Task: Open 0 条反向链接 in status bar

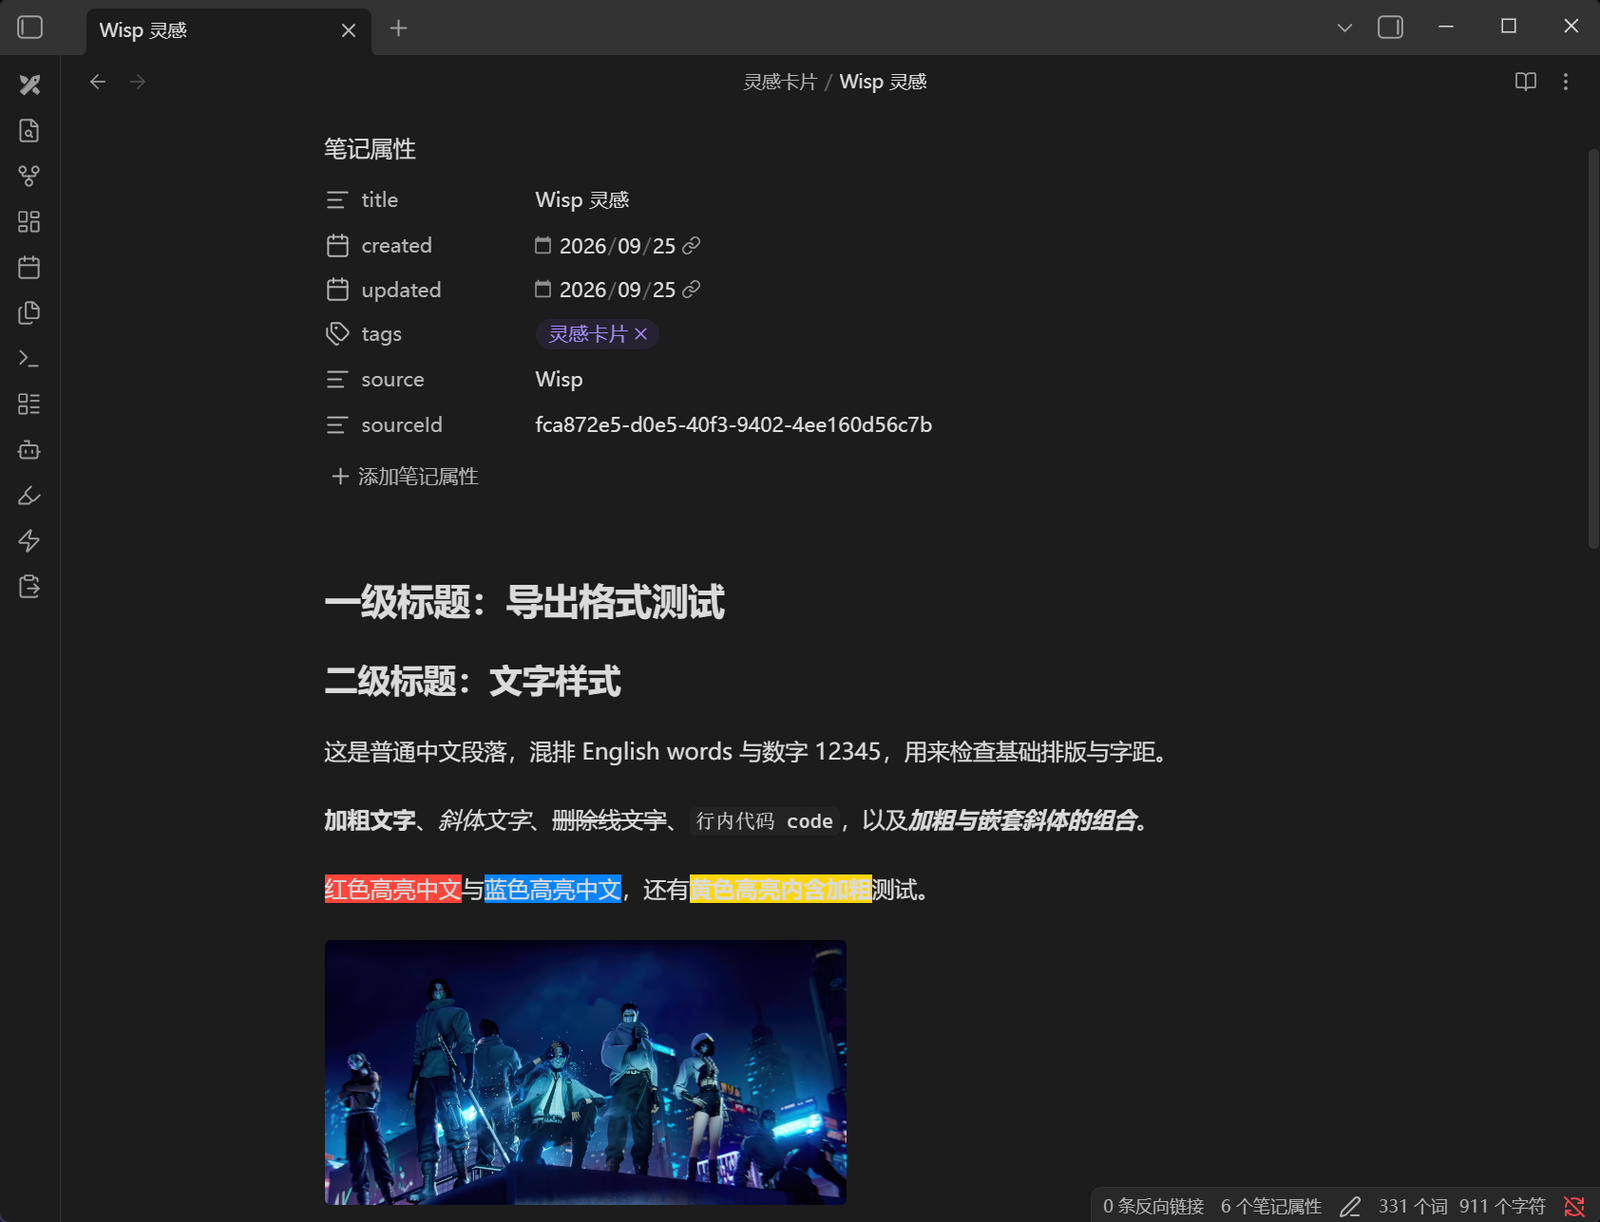Action: click(1153, 1206)
